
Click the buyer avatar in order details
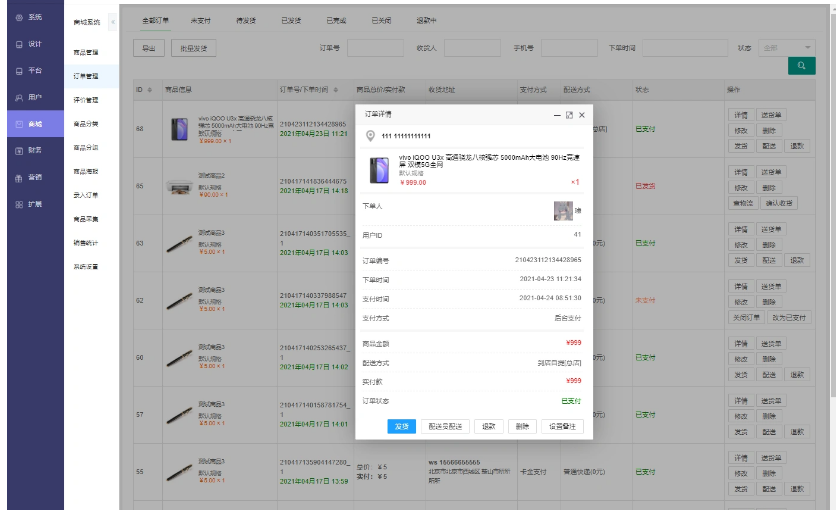(563, 211)
